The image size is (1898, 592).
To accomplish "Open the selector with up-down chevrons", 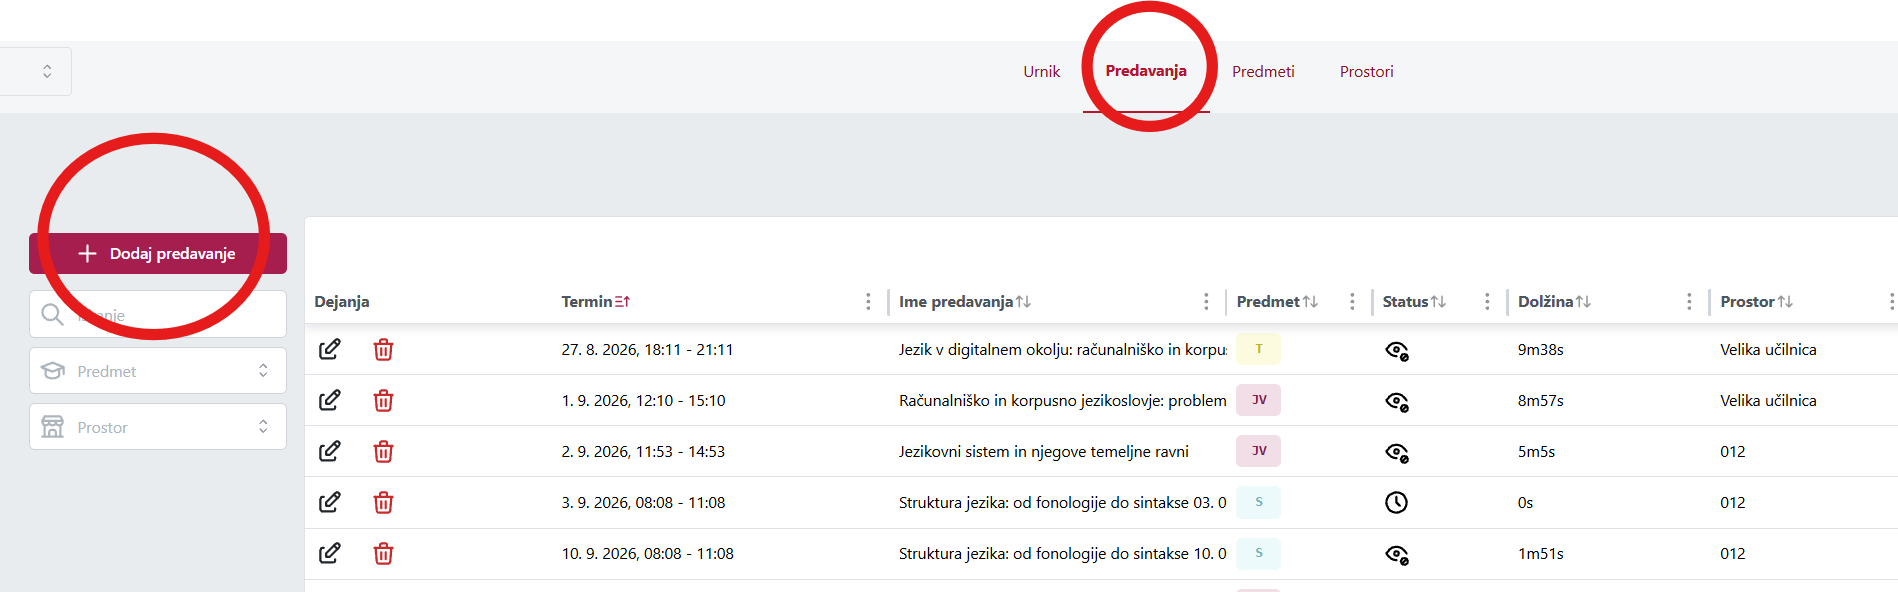I will click(x=36, y=71).
